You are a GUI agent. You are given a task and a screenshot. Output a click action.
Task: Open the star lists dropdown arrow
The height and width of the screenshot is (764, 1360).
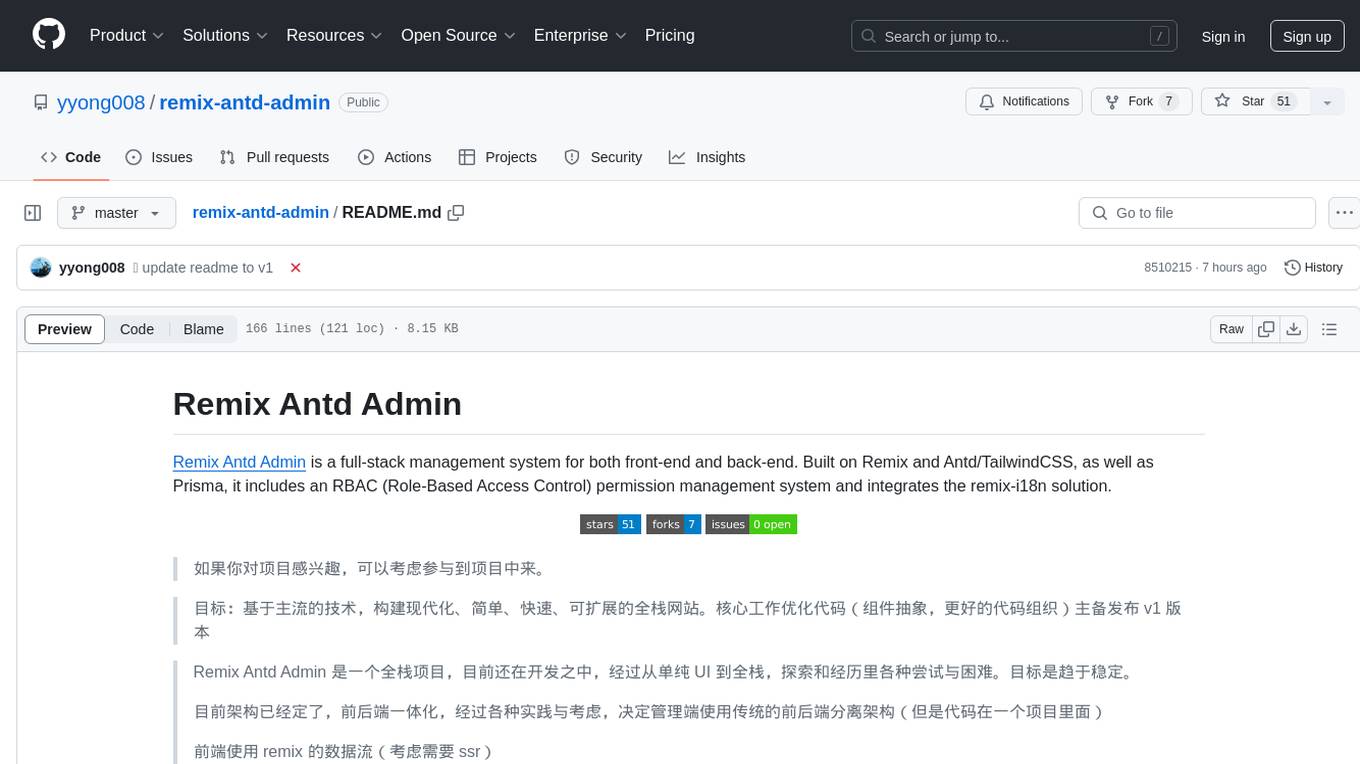click(x=1327, y=101)
